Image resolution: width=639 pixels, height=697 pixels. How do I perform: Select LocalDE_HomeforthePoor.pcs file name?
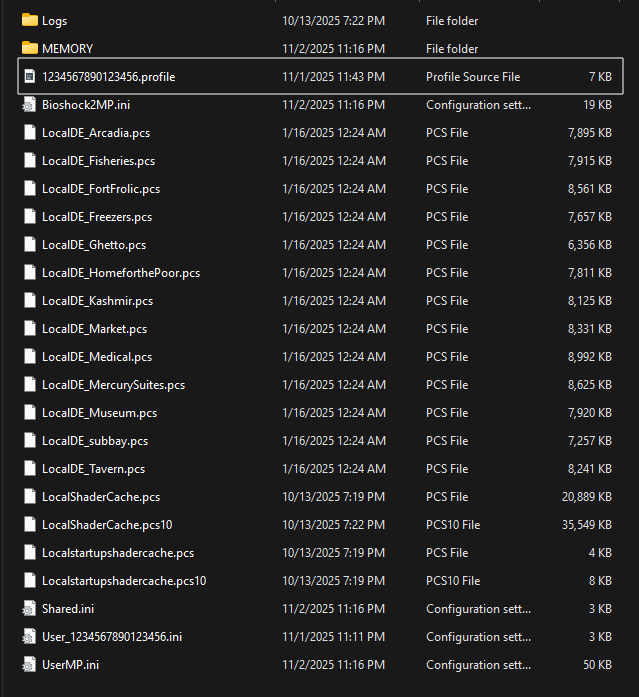click(120, 272)
